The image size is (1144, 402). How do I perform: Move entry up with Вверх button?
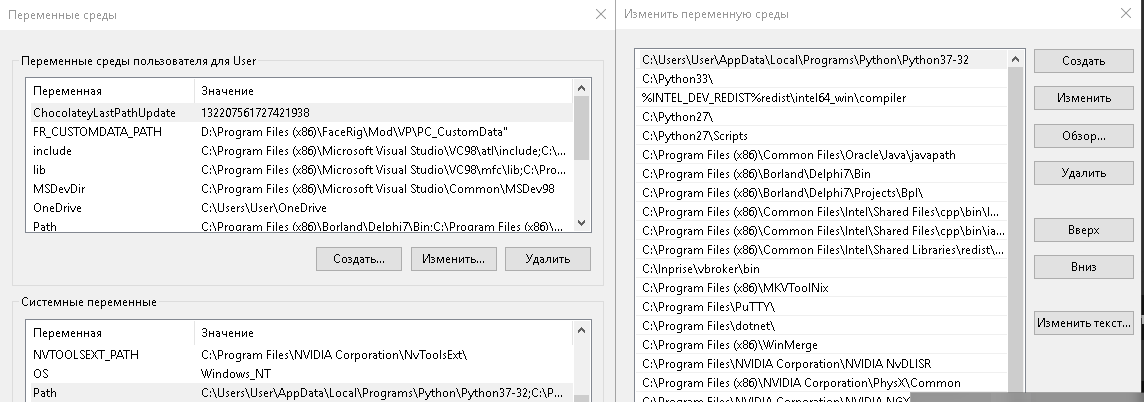1083,230
